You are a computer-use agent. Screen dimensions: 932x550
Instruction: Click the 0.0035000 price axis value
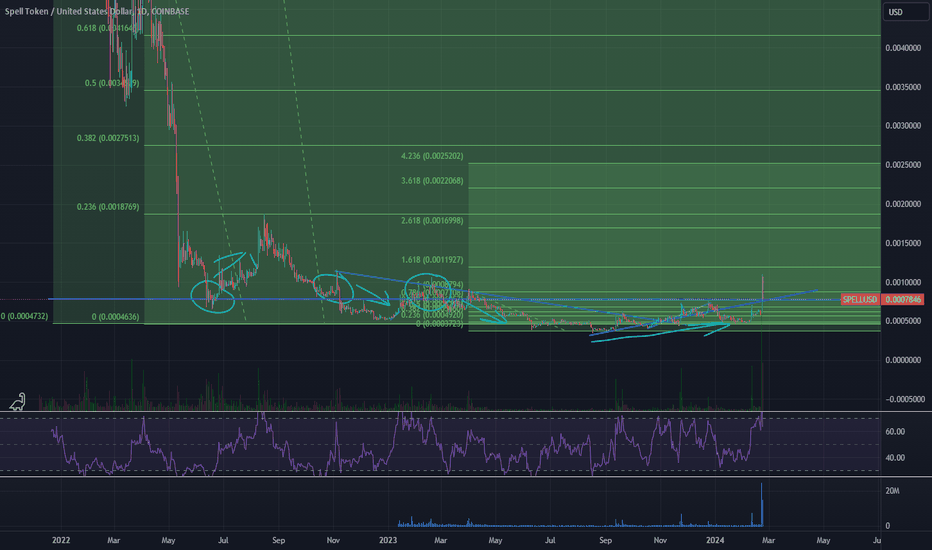point(903,87)
